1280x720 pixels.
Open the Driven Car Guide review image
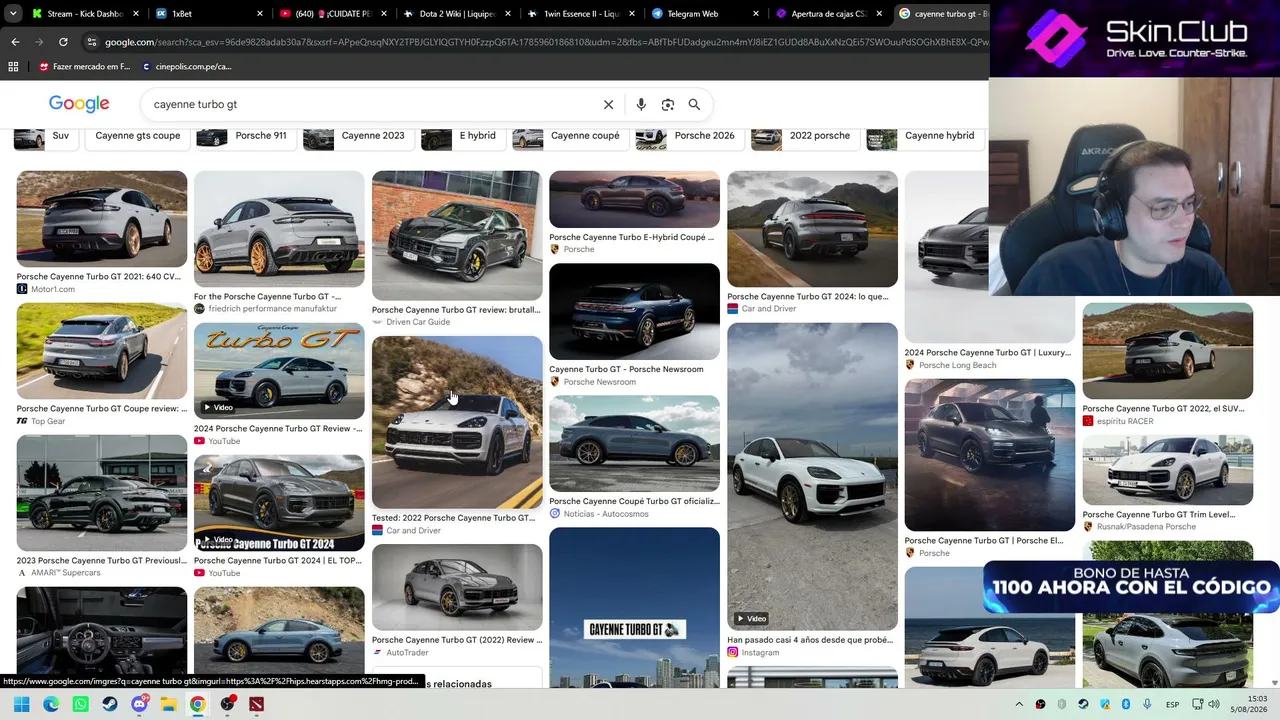[457, 236]
